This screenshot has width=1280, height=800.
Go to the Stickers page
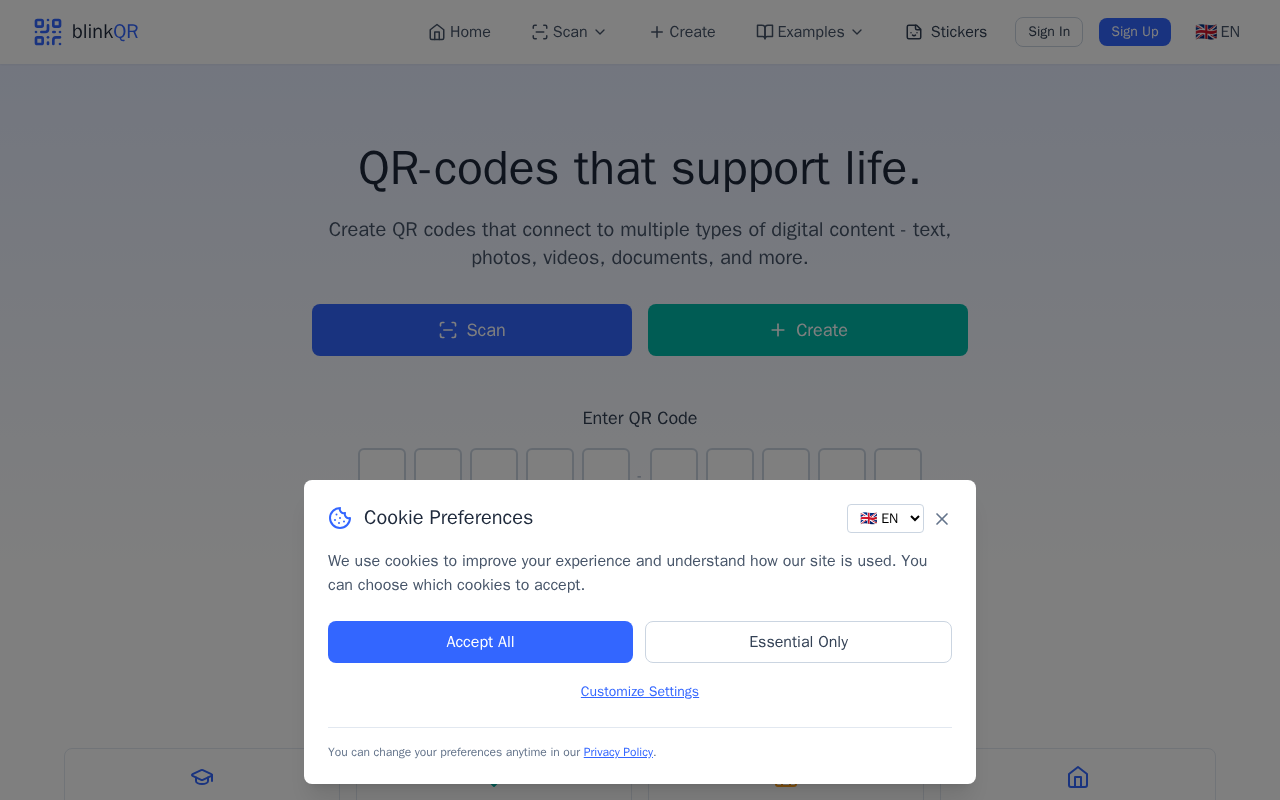958,32
